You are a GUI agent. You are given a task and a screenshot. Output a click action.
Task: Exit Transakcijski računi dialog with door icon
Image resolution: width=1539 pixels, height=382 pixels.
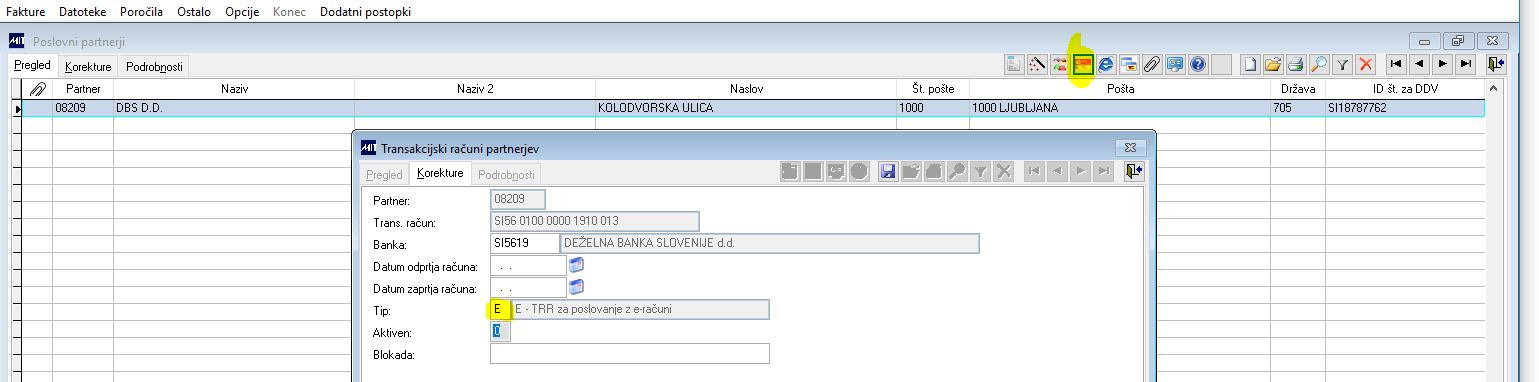point(1134,172)
